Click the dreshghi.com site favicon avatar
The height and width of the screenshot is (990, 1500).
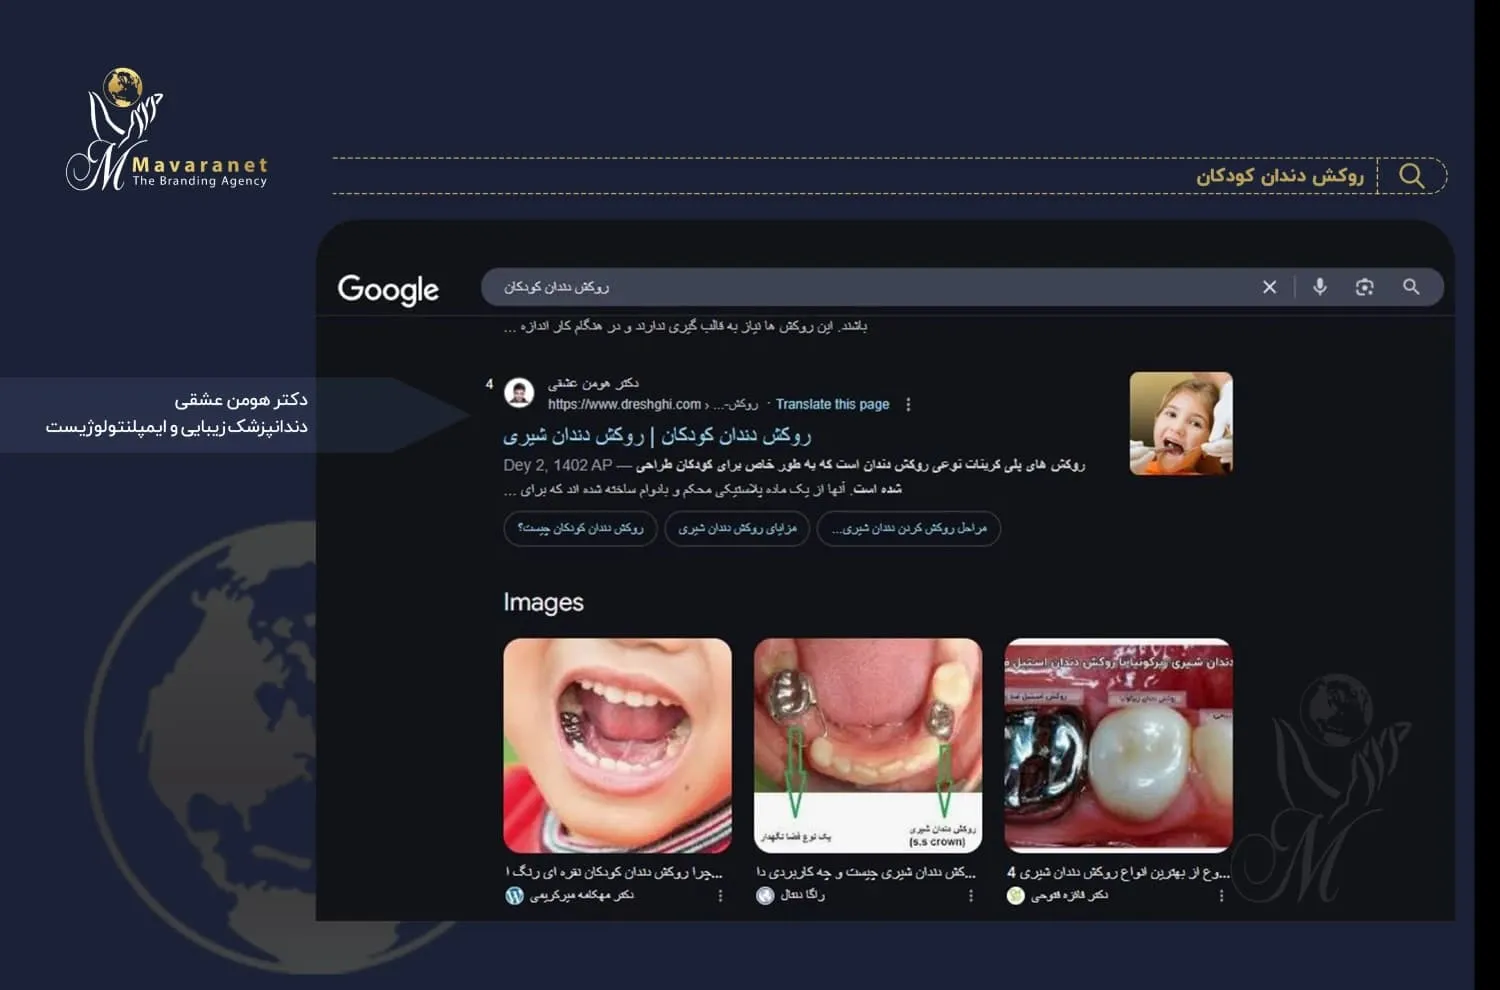click(519, 393)
